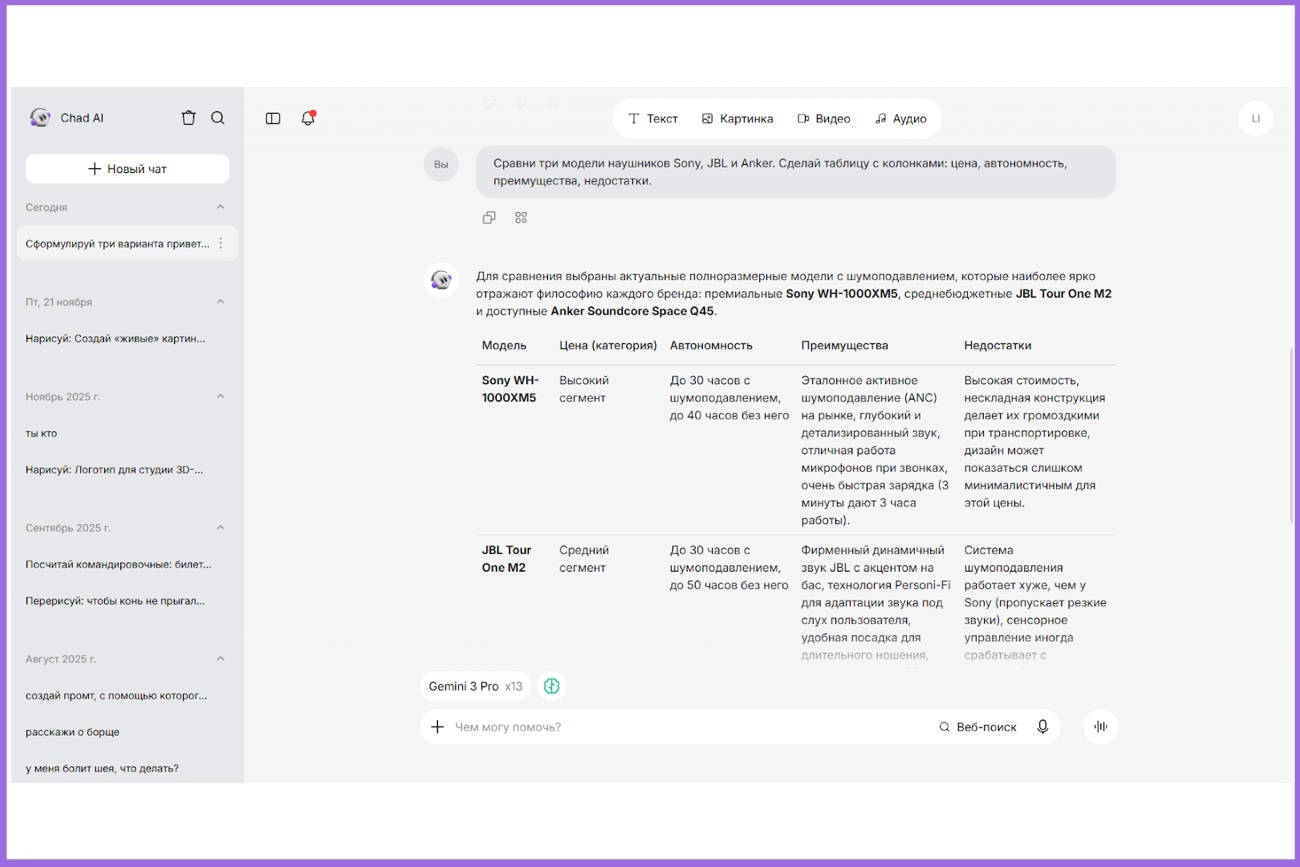Screen dimensions: 1300x867
Task: Click the microphone icon in input field
Action: click(x=1042, y=727)
